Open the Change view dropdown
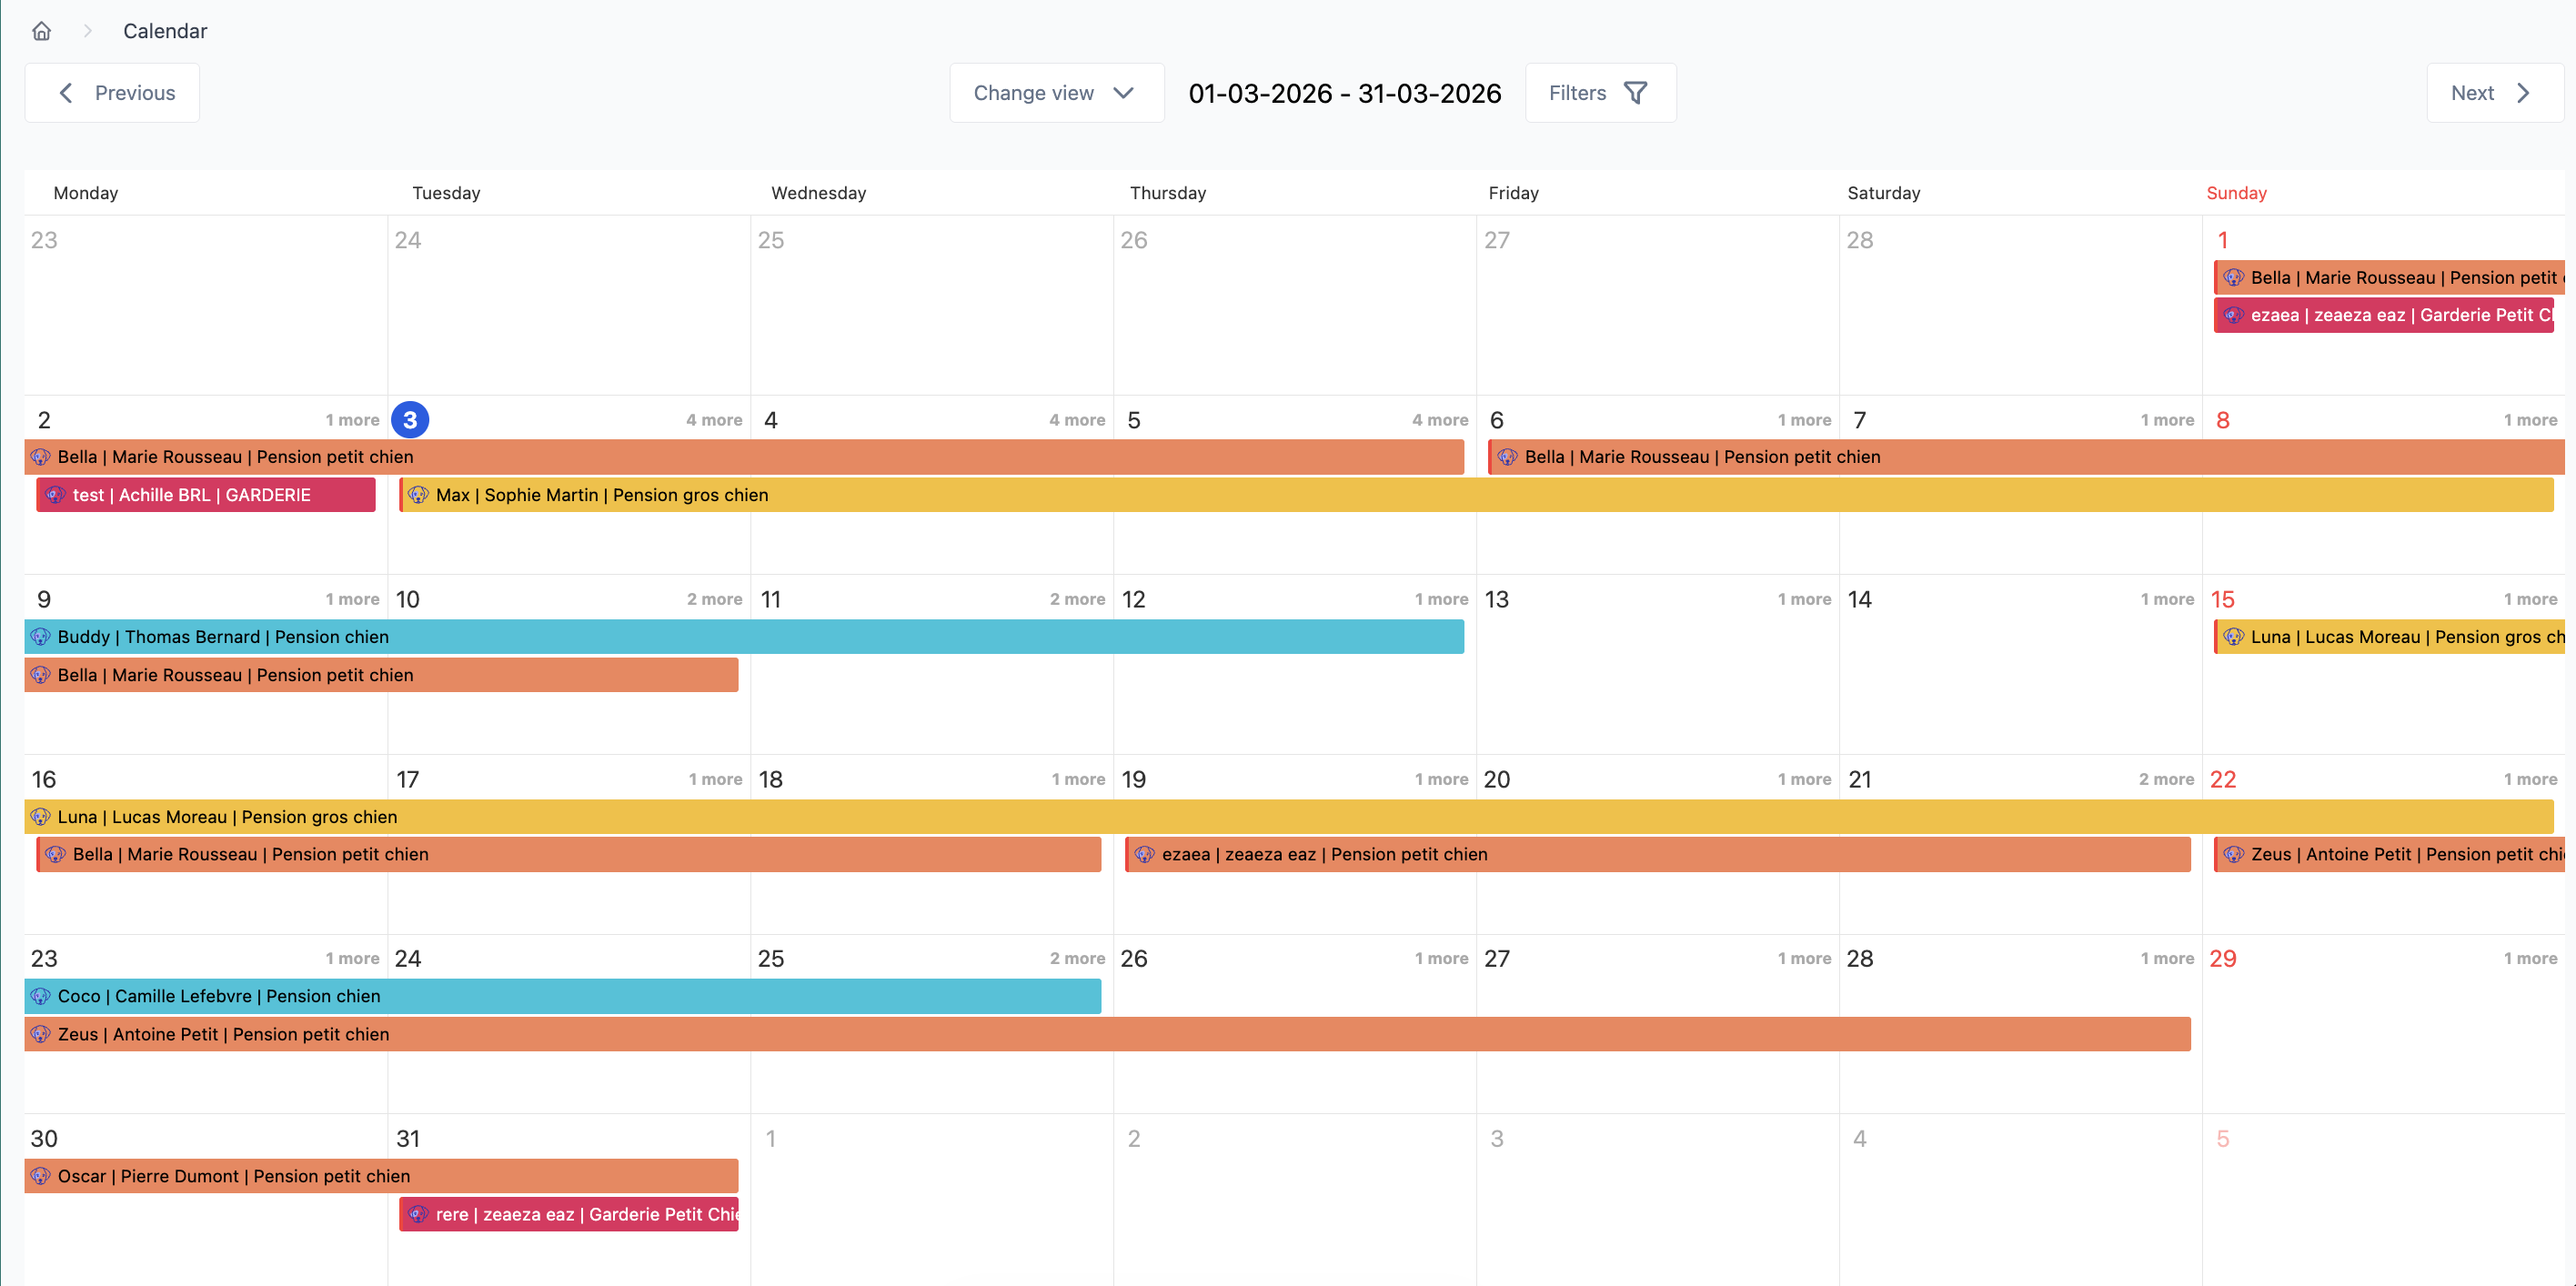This screenshot has width=2576, height=1286. coord(1057,92)
